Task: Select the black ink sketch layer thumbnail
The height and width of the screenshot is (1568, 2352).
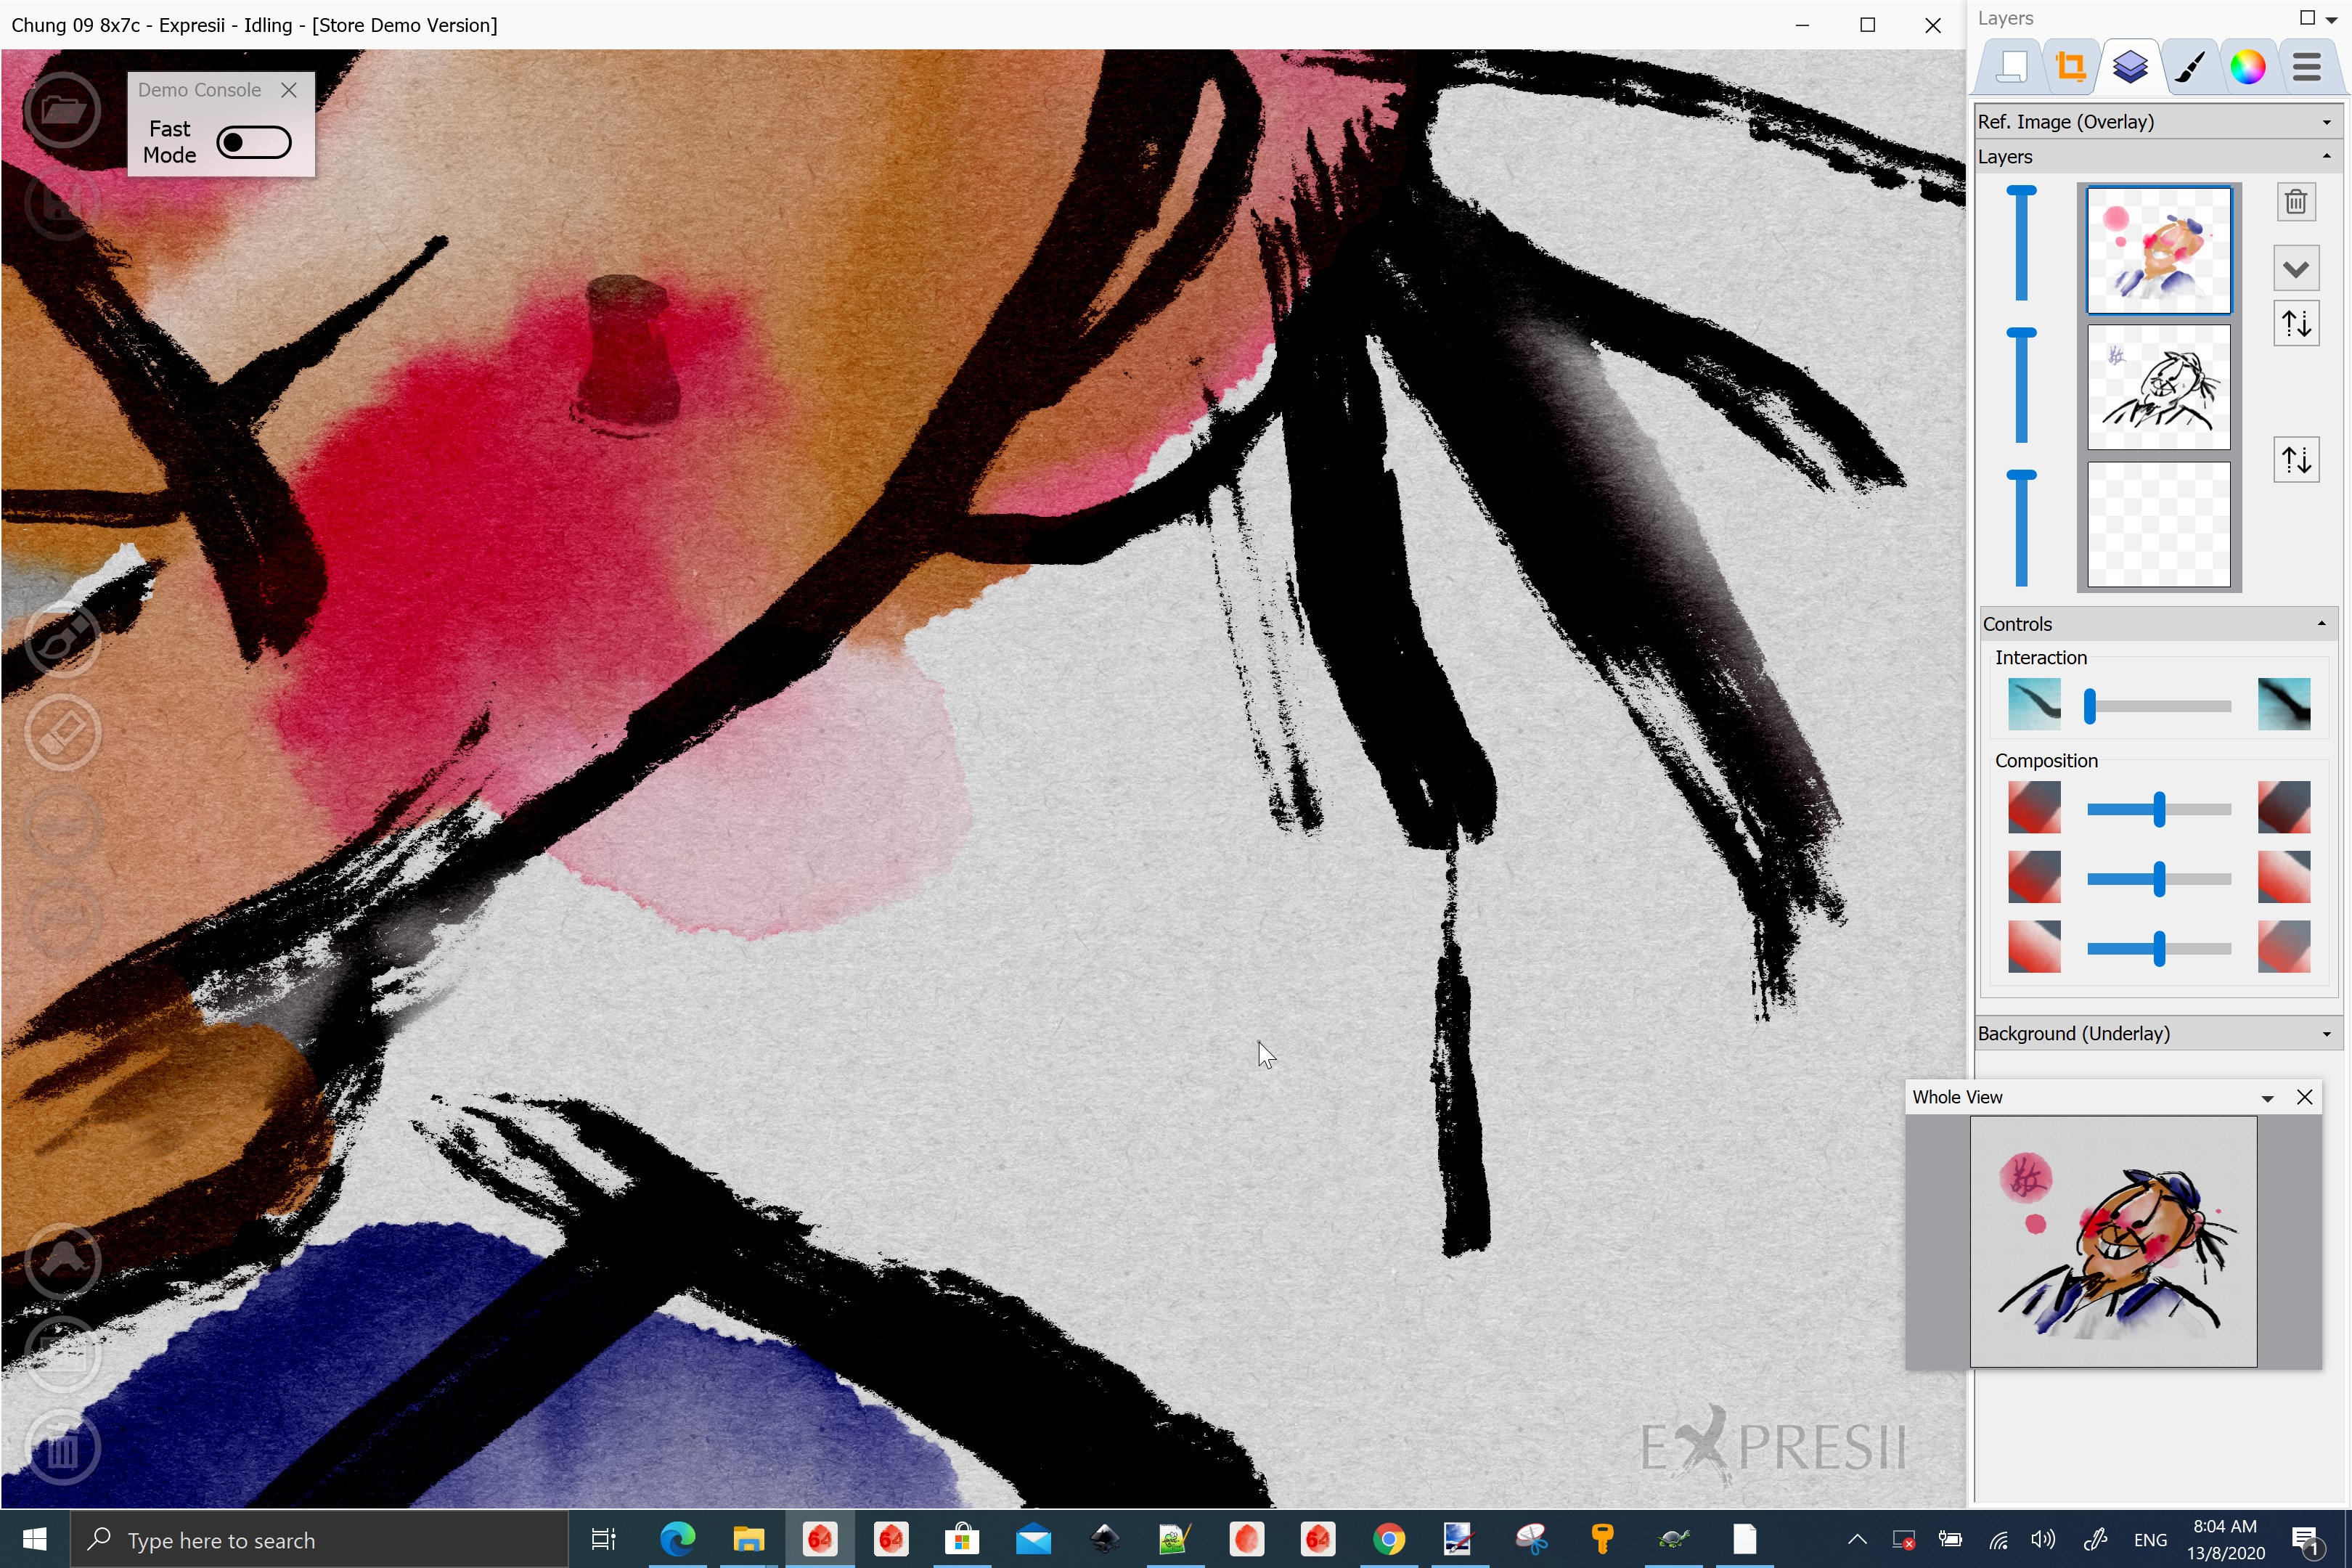Action: (x=2158, y=388)
